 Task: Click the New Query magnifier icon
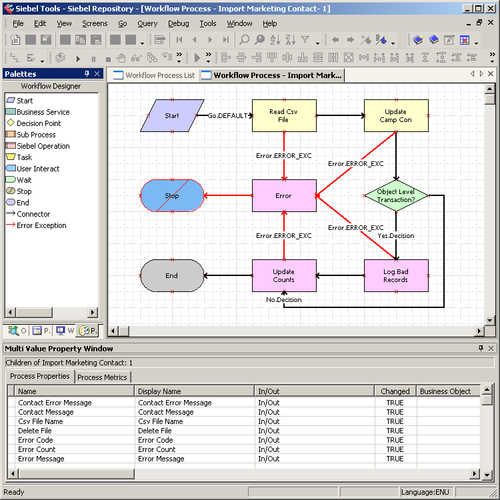244,40
